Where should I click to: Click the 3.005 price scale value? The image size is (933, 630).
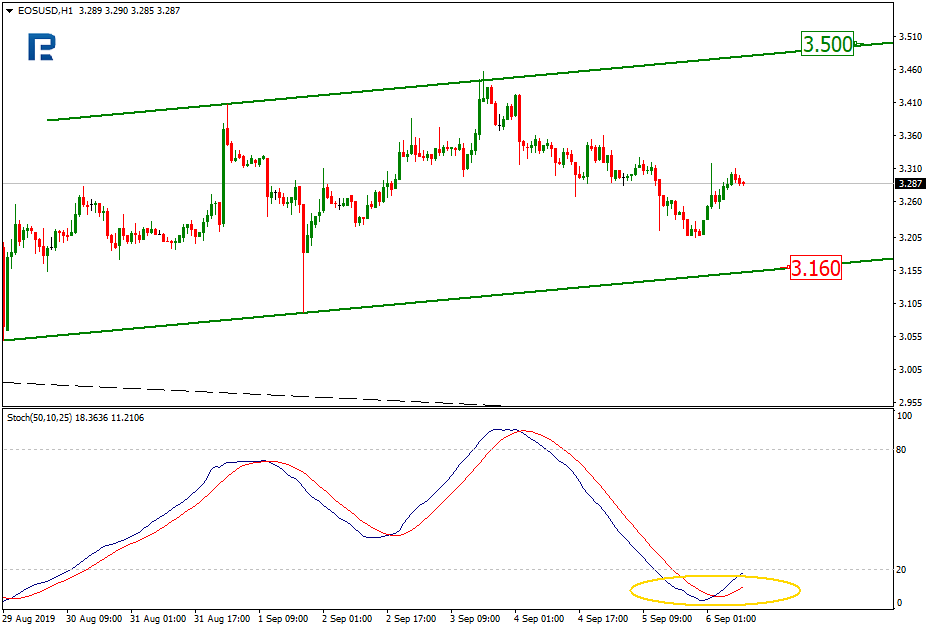coord(910,369)
